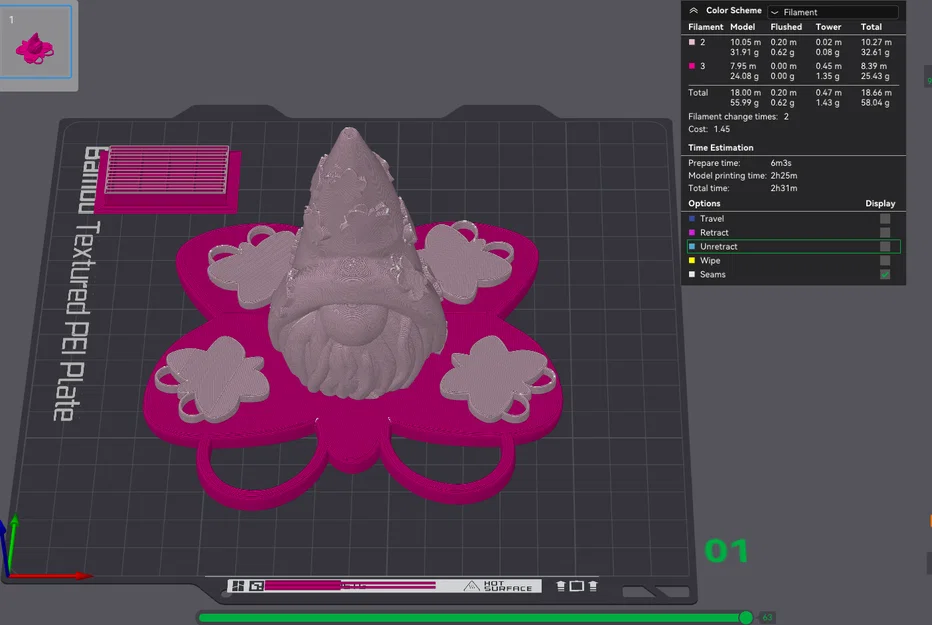Toggle the Travel display checkbox
The image size is (932, 625).
[x=885, y=219]
